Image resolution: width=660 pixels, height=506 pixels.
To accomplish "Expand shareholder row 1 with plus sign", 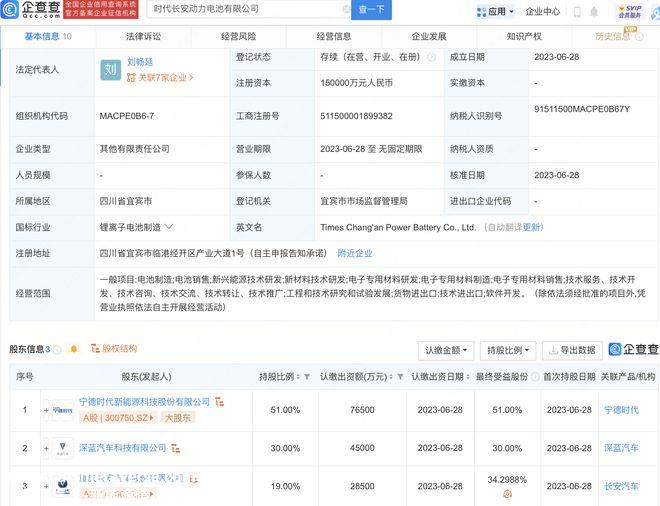I will coord(46,410).
